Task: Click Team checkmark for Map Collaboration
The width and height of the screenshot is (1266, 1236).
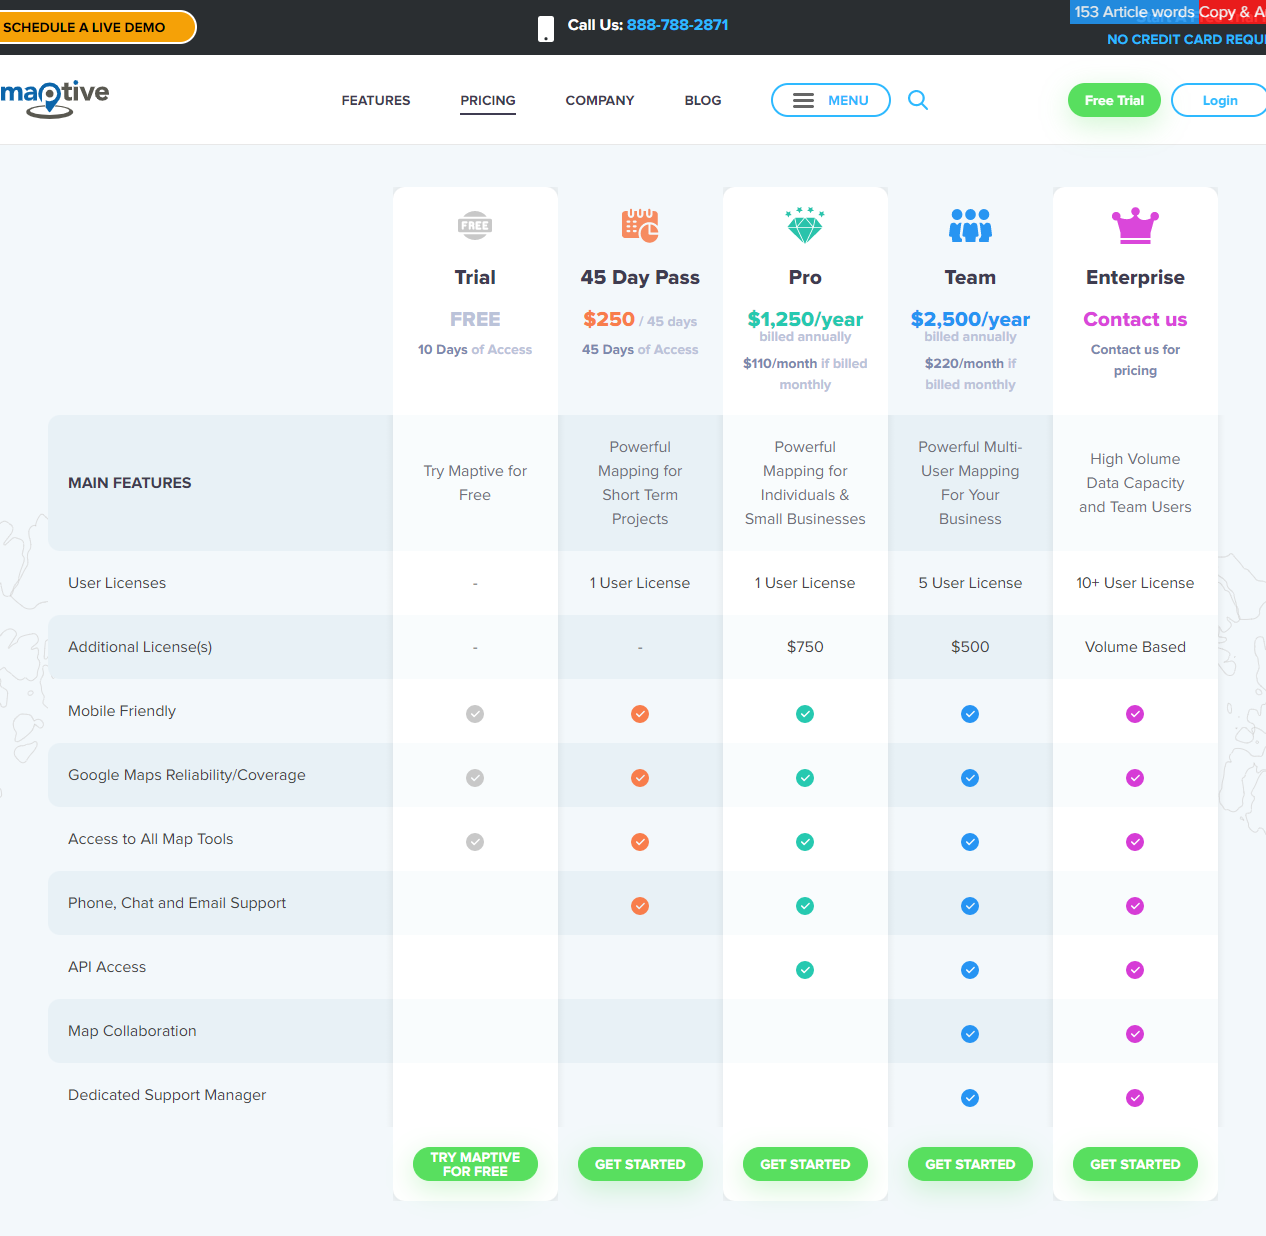Action: pyautogui.click(x=970, y=1034)
